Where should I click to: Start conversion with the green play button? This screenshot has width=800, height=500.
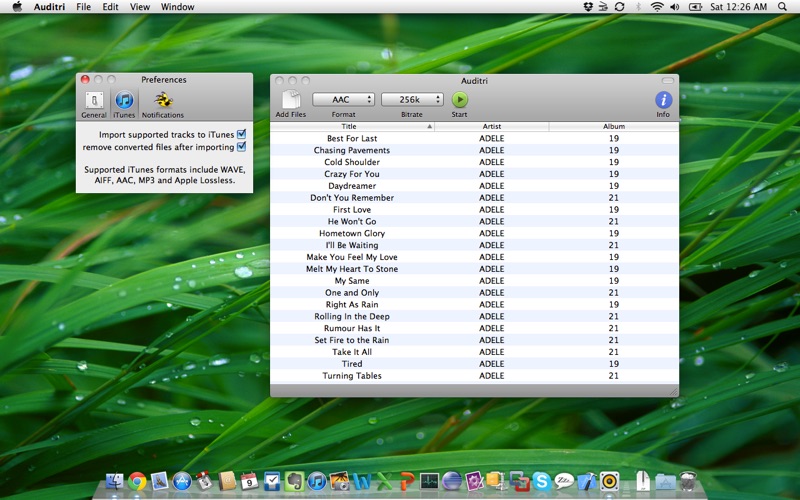point(459,99)
